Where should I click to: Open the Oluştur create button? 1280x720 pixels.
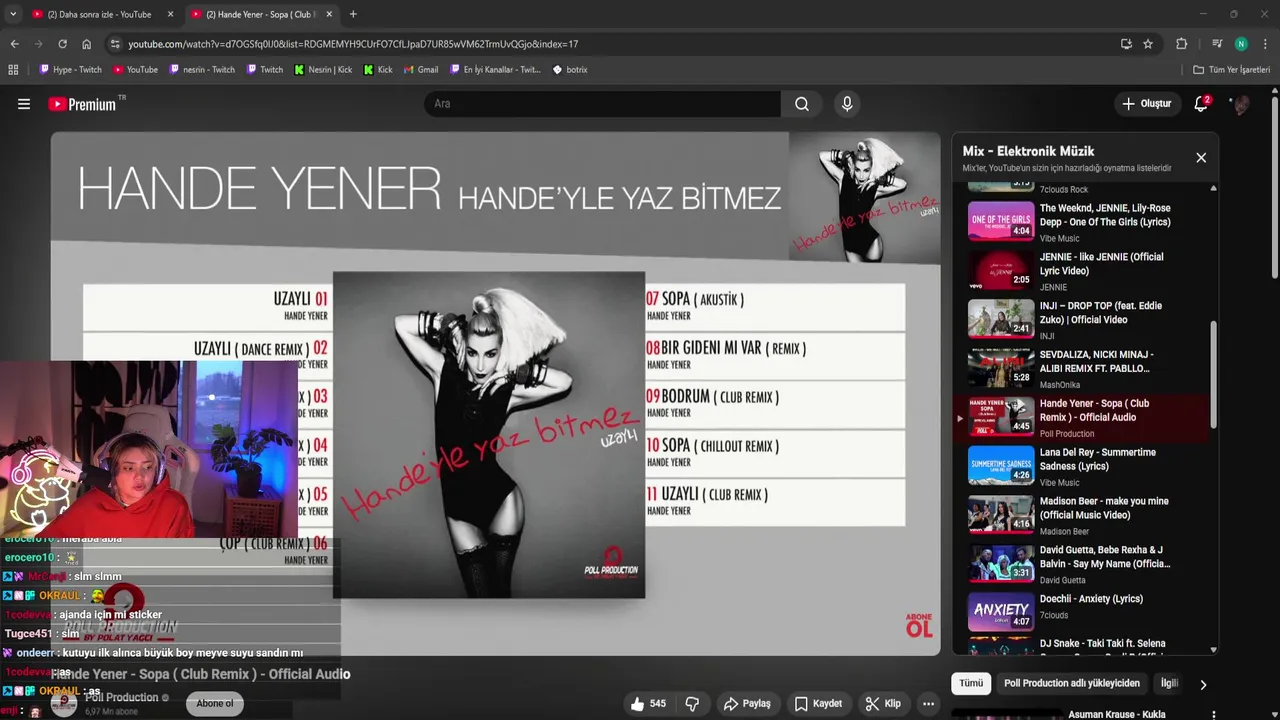[x=1146, y=104]
